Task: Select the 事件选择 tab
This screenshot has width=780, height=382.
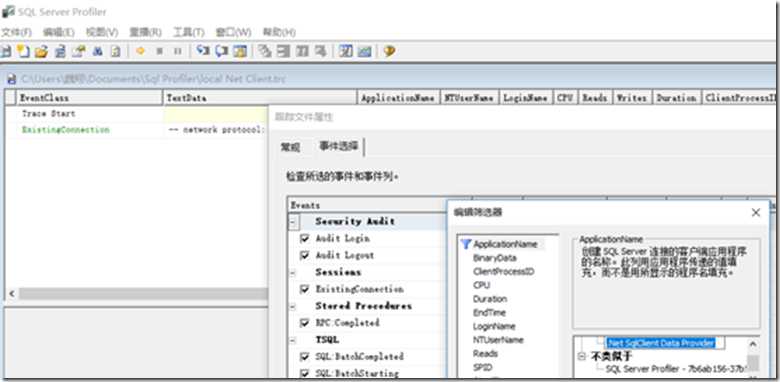Action: [x=338, y=146]
